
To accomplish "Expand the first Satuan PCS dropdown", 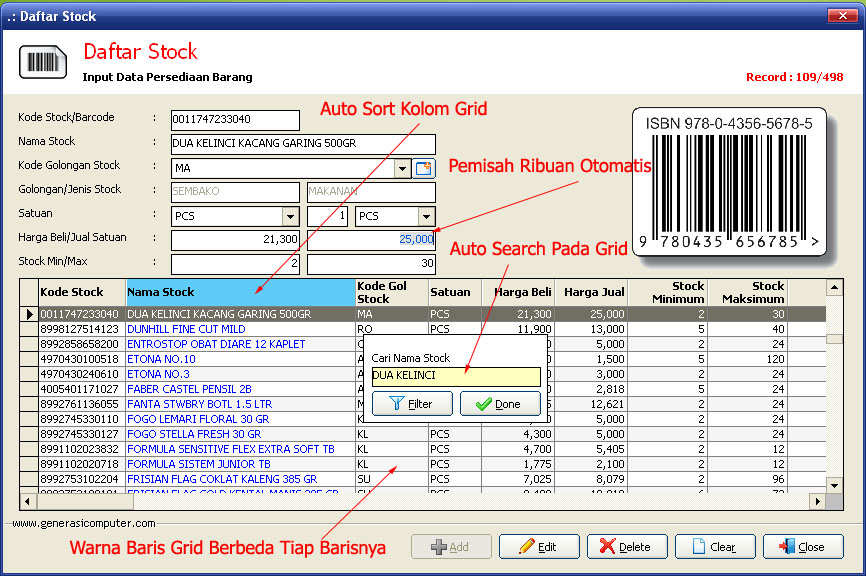I will coord(290,217).
